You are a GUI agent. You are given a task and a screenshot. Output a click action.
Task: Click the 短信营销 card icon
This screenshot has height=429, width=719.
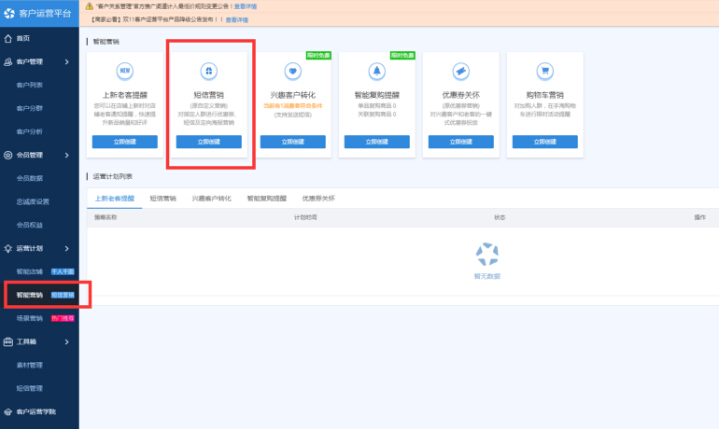click(x=209, y=71)
